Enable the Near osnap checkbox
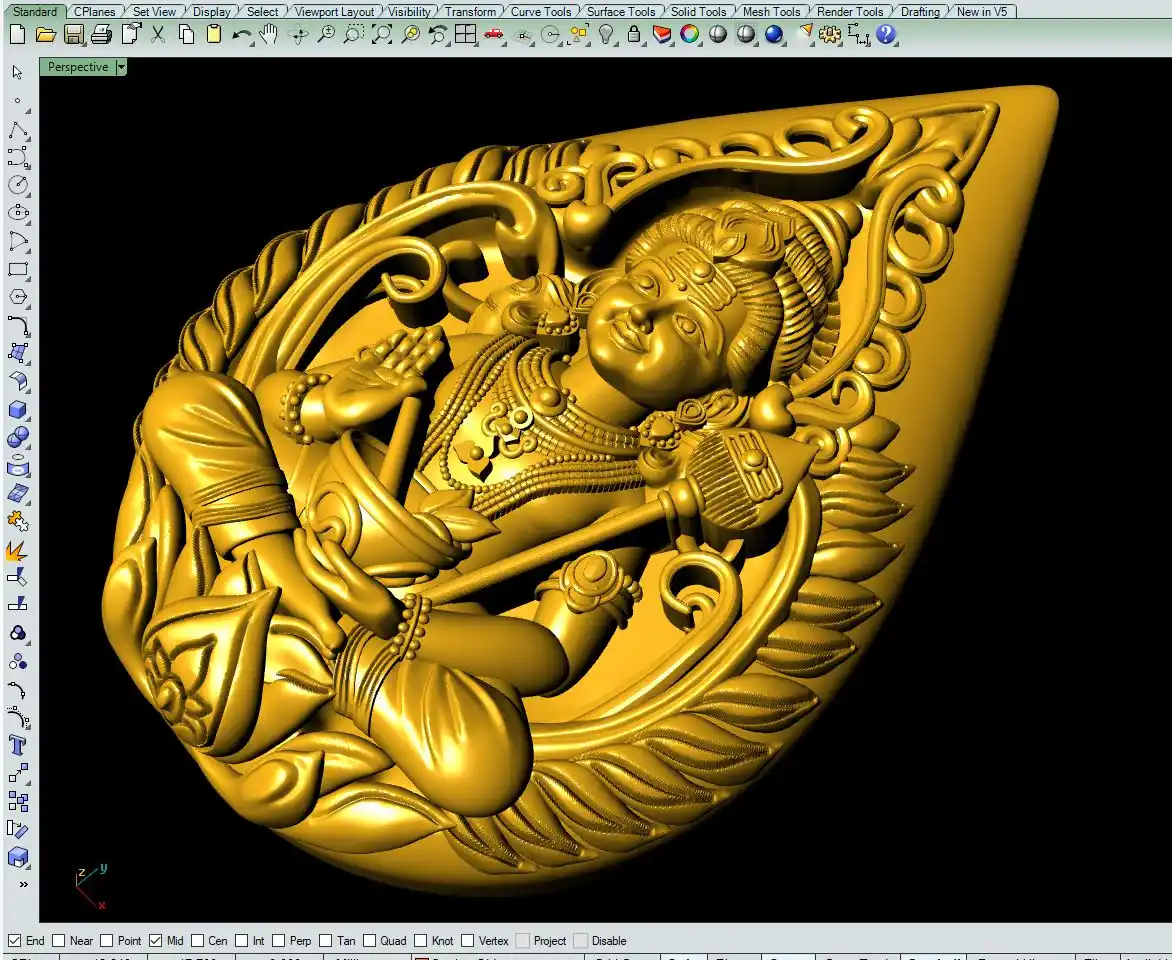This screenshot has height=960, width=1172. [x=59, y=941]
